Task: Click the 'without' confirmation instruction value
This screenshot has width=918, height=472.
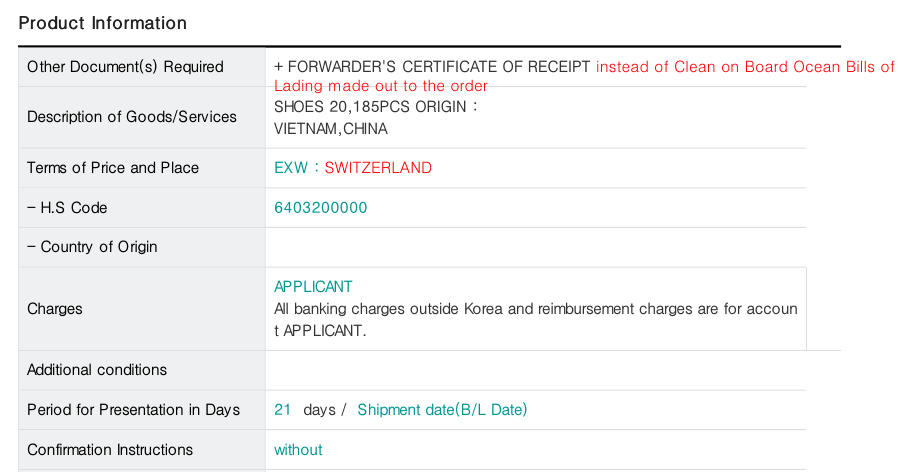Action: [298, 450]
